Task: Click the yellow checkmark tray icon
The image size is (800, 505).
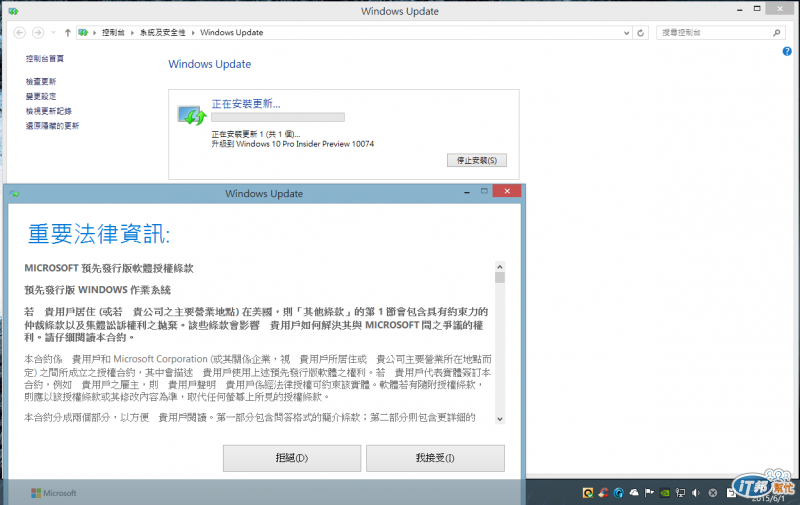Action: [x=588, y=493]
